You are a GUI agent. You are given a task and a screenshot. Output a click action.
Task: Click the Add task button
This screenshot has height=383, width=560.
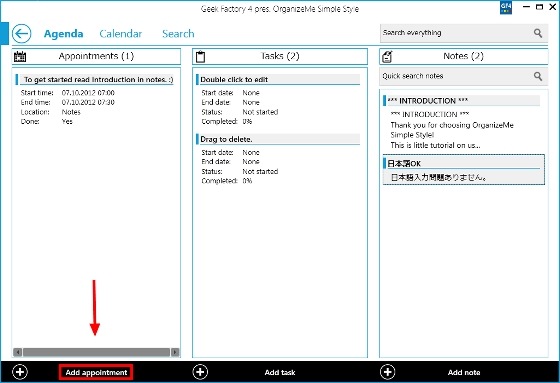coord(280,372)
